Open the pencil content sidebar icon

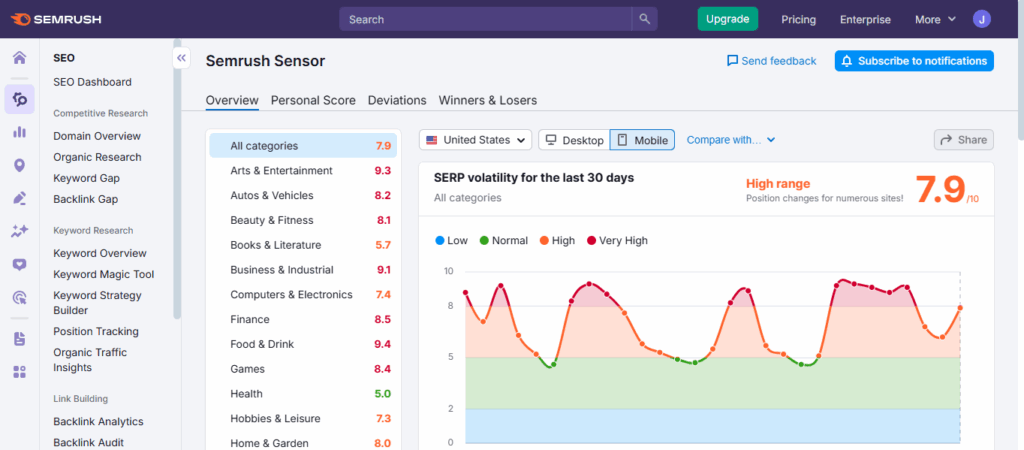[20, 198]
